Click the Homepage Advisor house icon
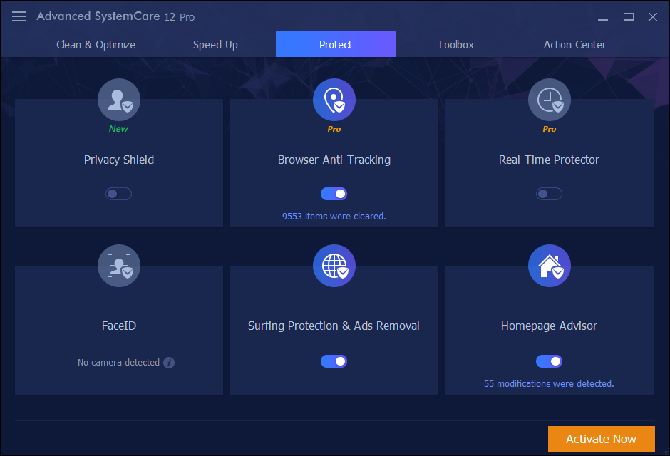 click(549, 265)
